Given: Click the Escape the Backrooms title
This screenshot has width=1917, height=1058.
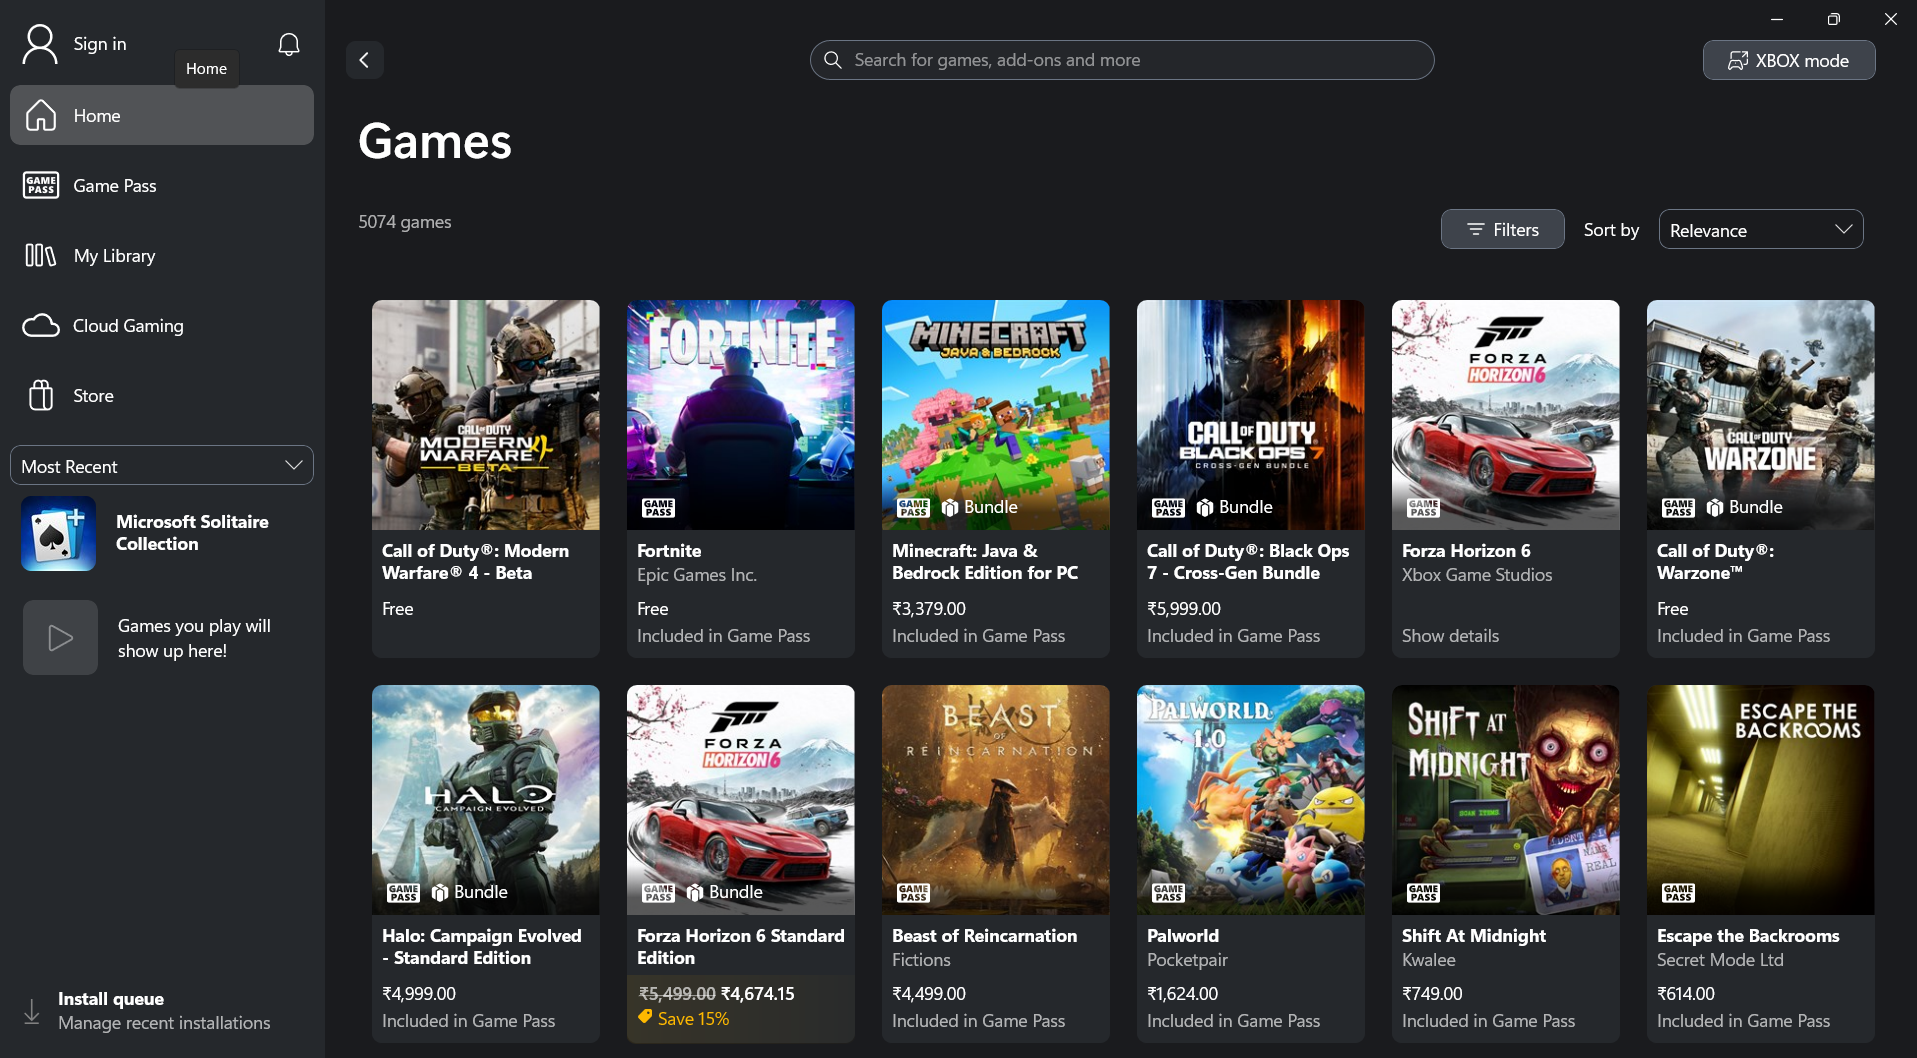Looking at the screenshot, I should pyautogui.click(x=1748, y=936).
